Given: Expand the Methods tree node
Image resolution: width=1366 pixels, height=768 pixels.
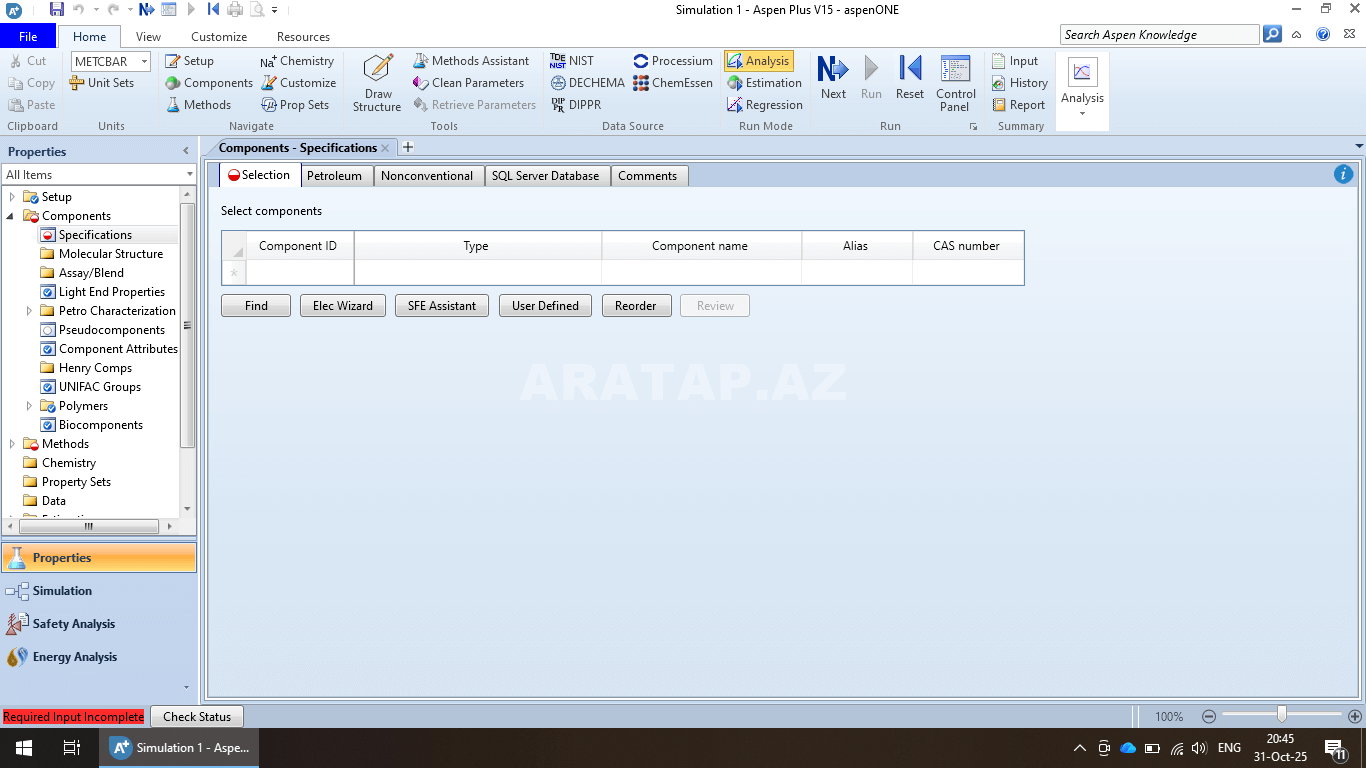Looking at the screenshot, I should [12, 444].
